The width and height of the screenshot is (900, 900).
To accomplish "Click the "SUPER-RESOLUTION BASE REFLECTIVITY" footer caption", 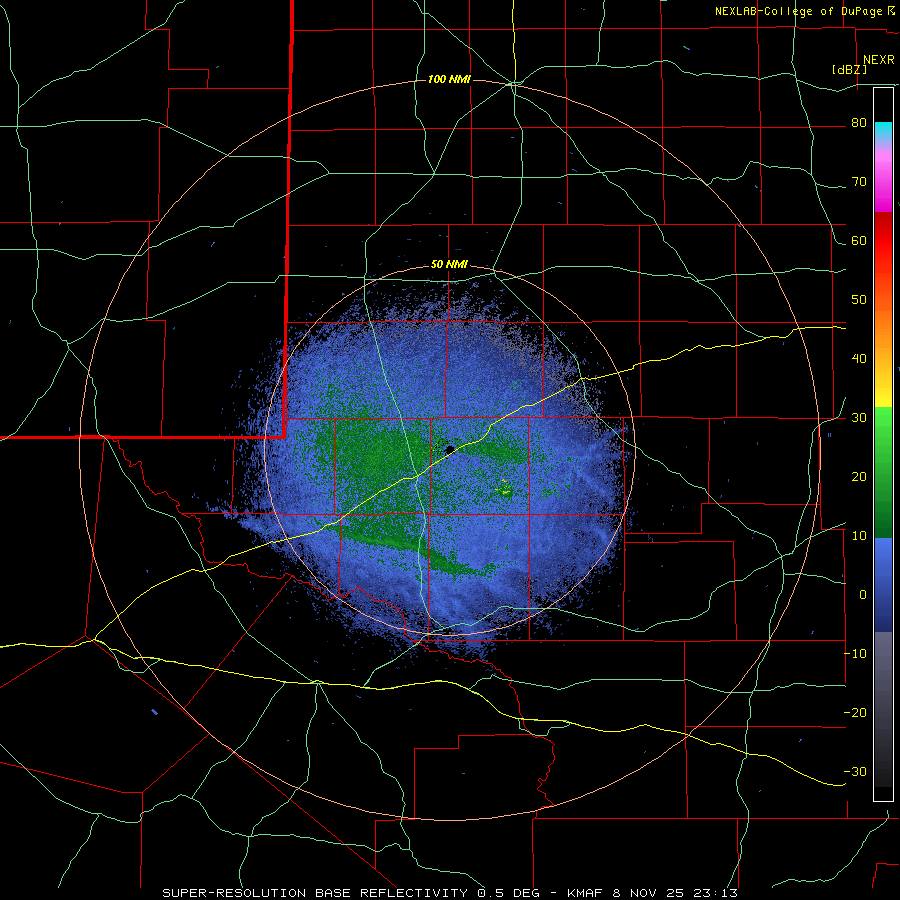I will [315, 893].
